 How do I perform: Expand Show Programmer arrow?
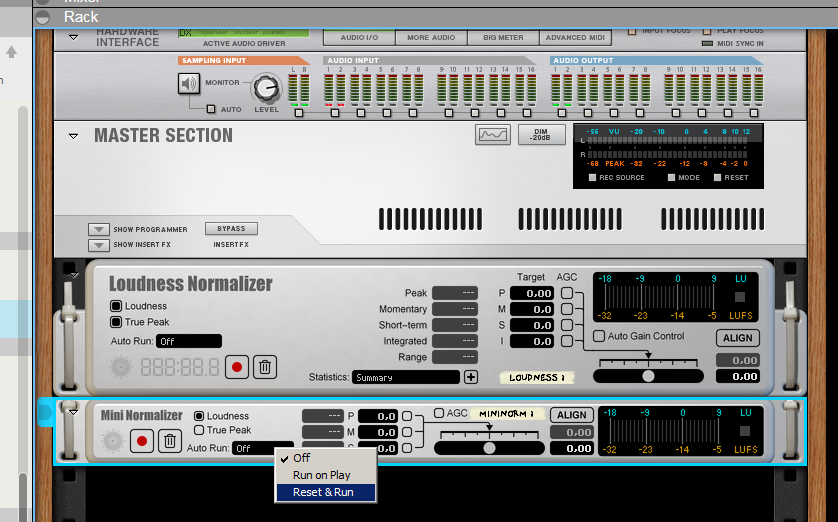click(x=99, y=230)
